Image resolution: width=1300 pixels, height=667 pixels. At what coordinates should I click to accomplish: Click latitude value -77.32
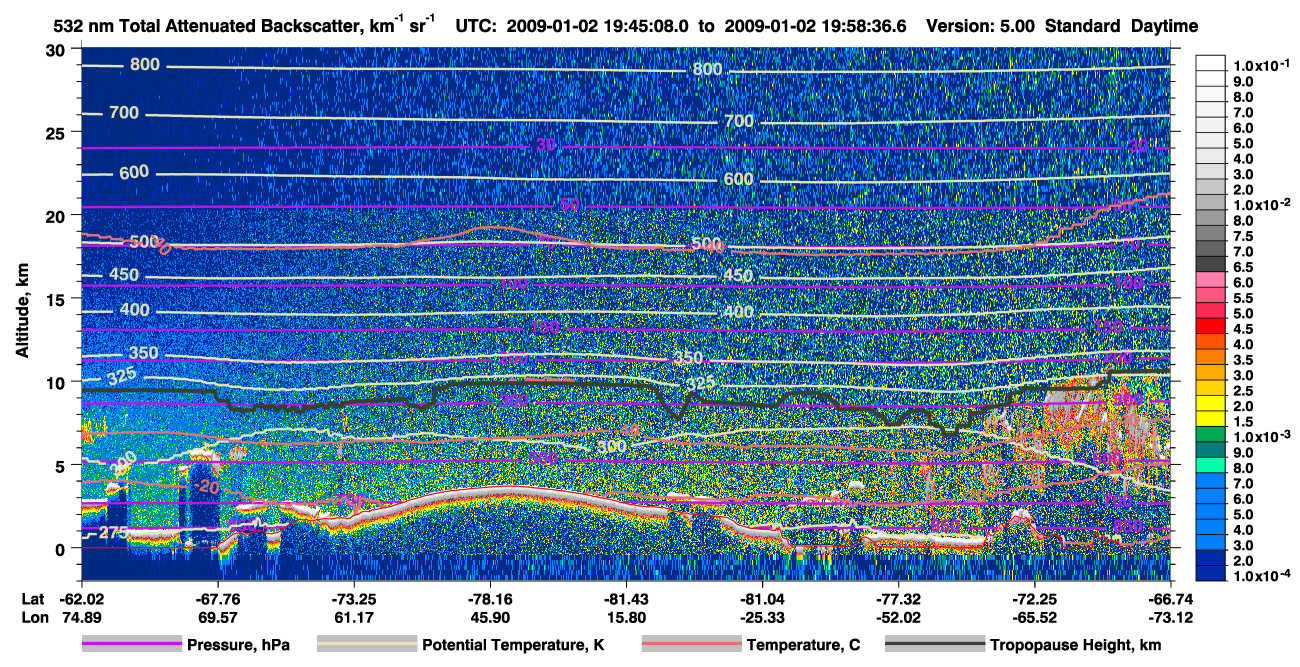coord(898,598)
